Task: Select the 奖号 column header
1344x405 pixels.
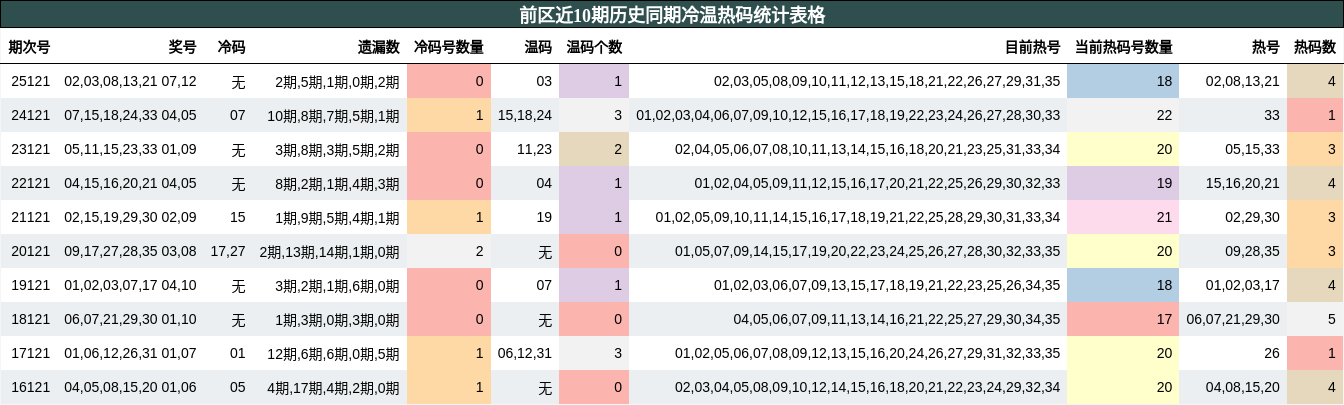Action: coord(182,47)
